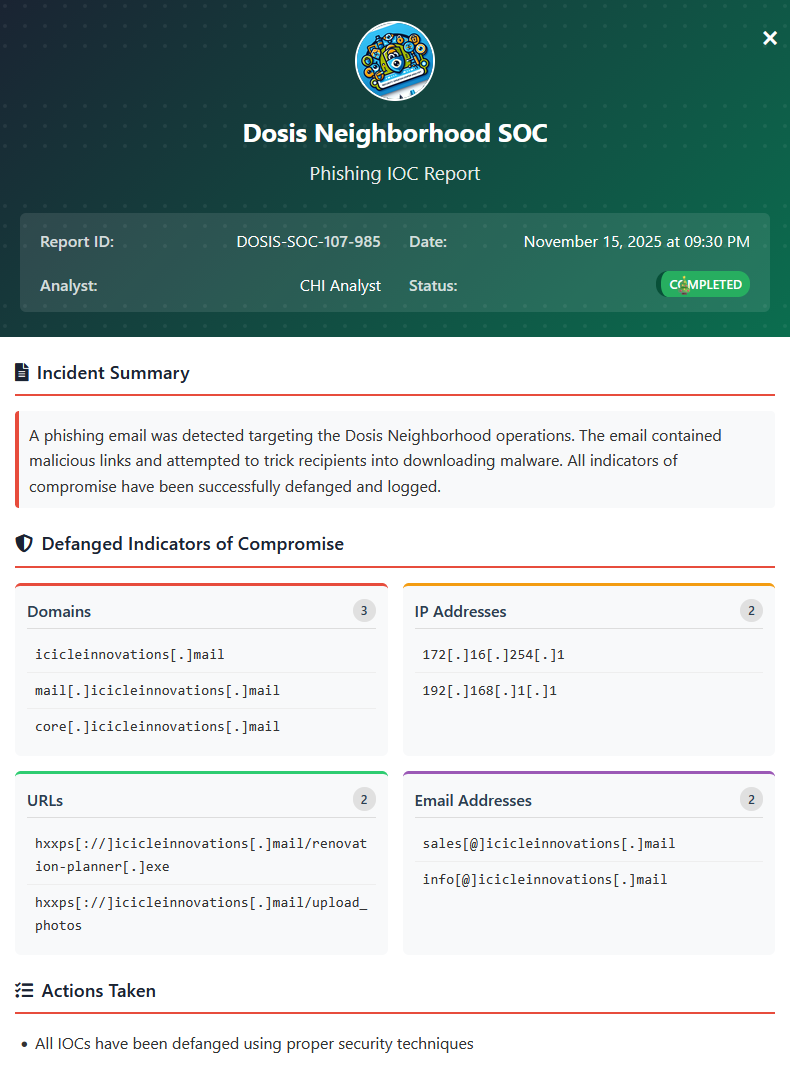Click the IP Addresses count badge
The width and height of the screenshot is (790, 1065).
(x=751, y=611)
